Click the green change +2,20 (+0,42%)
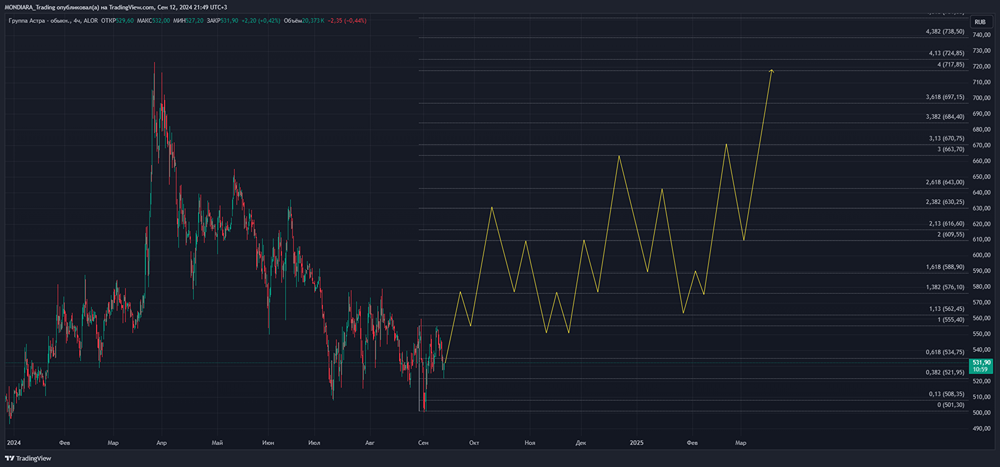This screenshot has width=1000, height=467. click(x=261, y=20)
